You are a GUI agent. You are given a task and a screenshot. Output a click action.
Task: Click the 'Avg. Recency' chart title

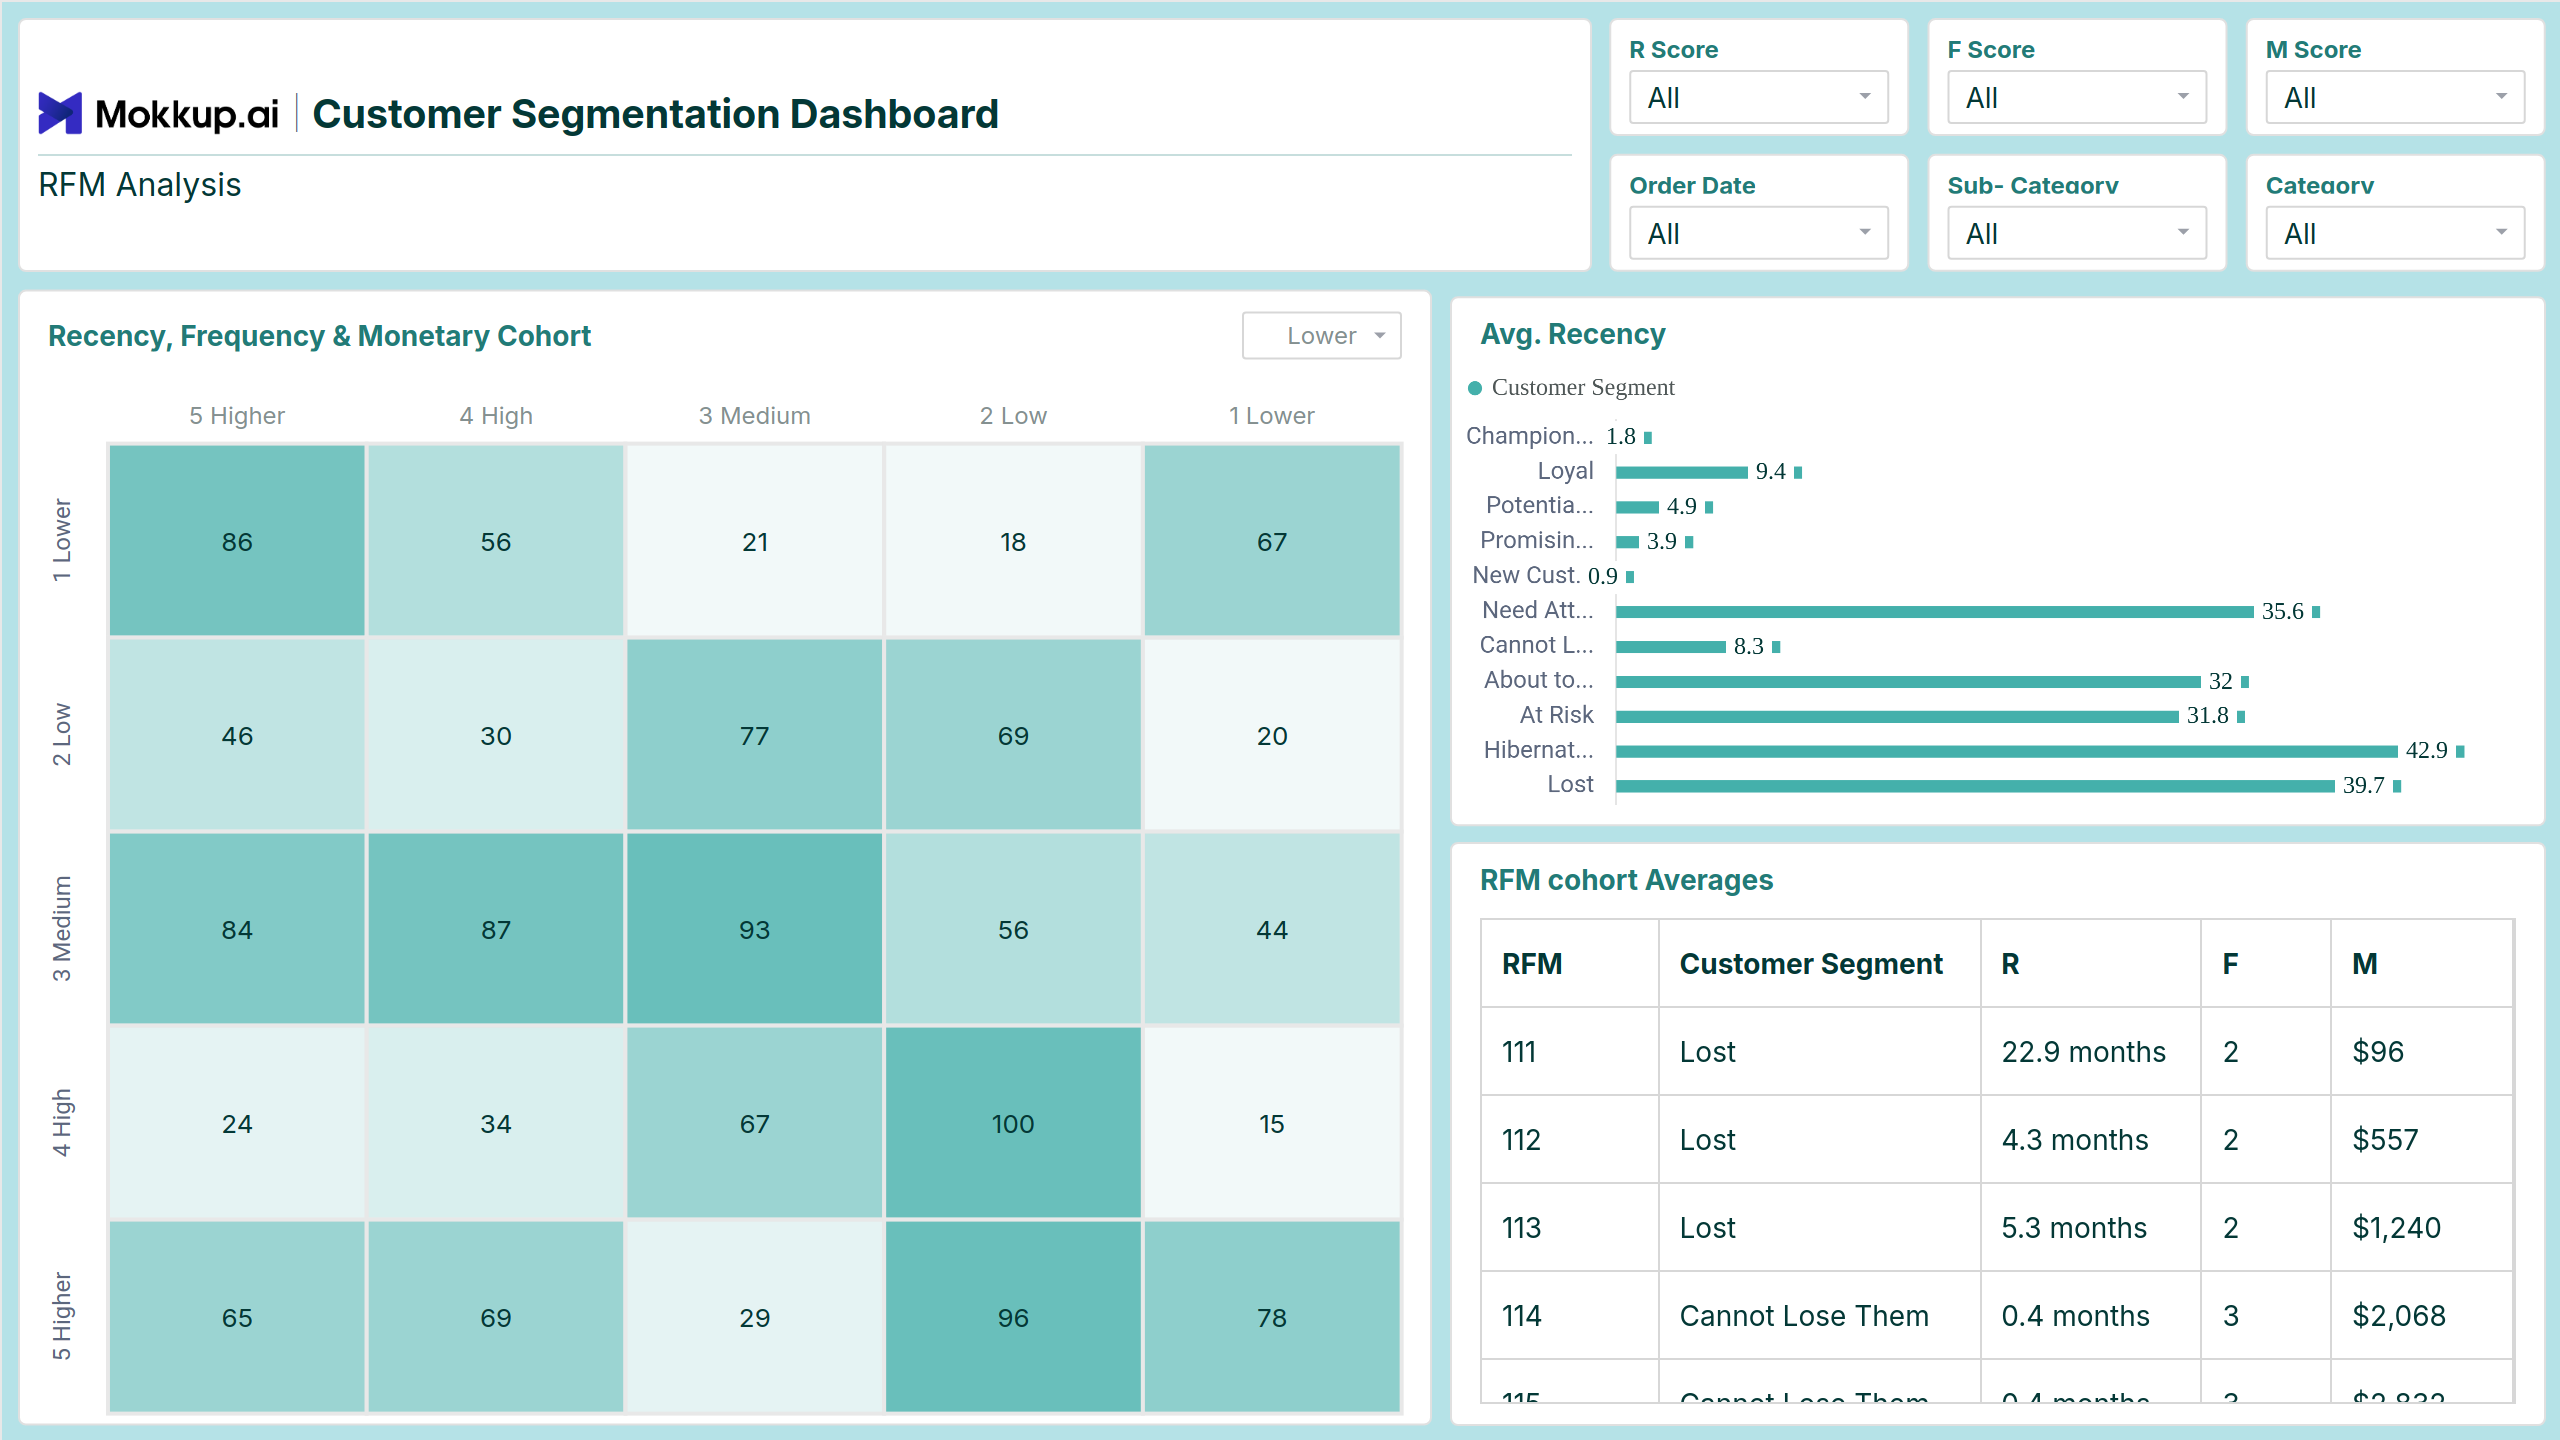(x=1573, y=334)
